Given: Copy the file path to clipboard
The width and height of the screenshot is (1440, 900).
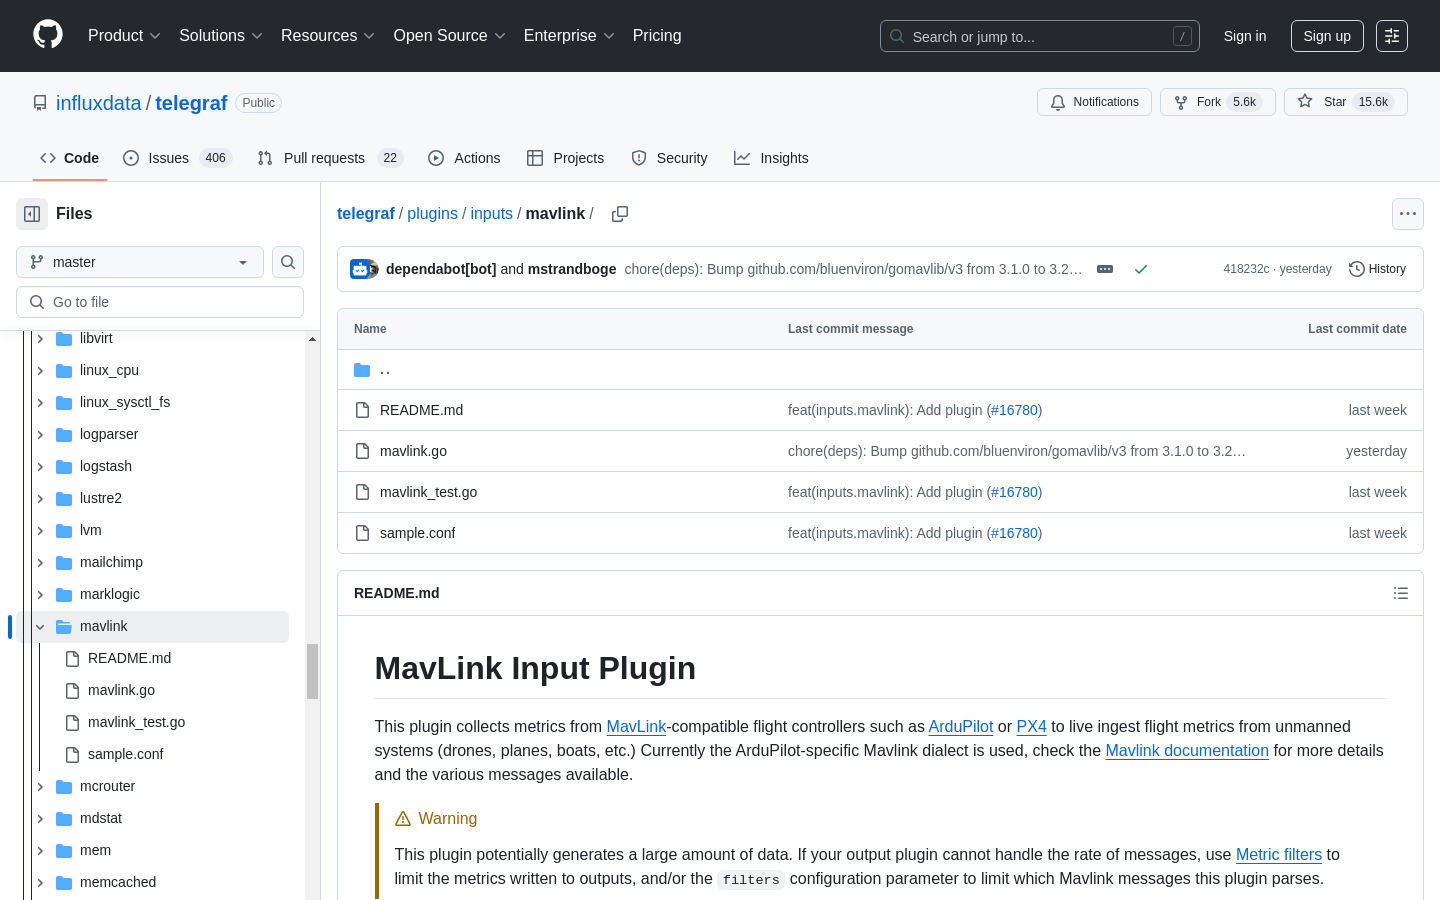Looking at the screenshot, I should [620, 214].
